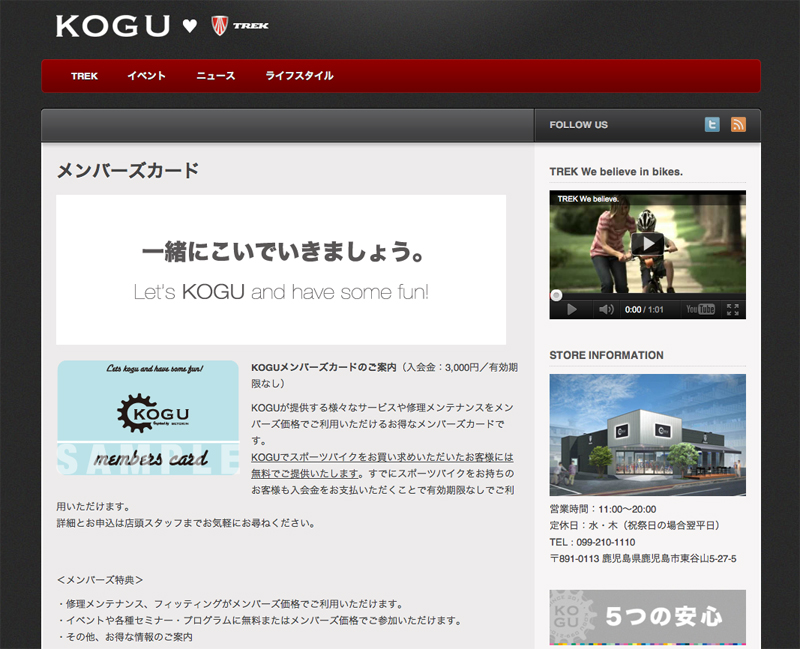Click the メンバーズカード page heading

pos(128,170)
